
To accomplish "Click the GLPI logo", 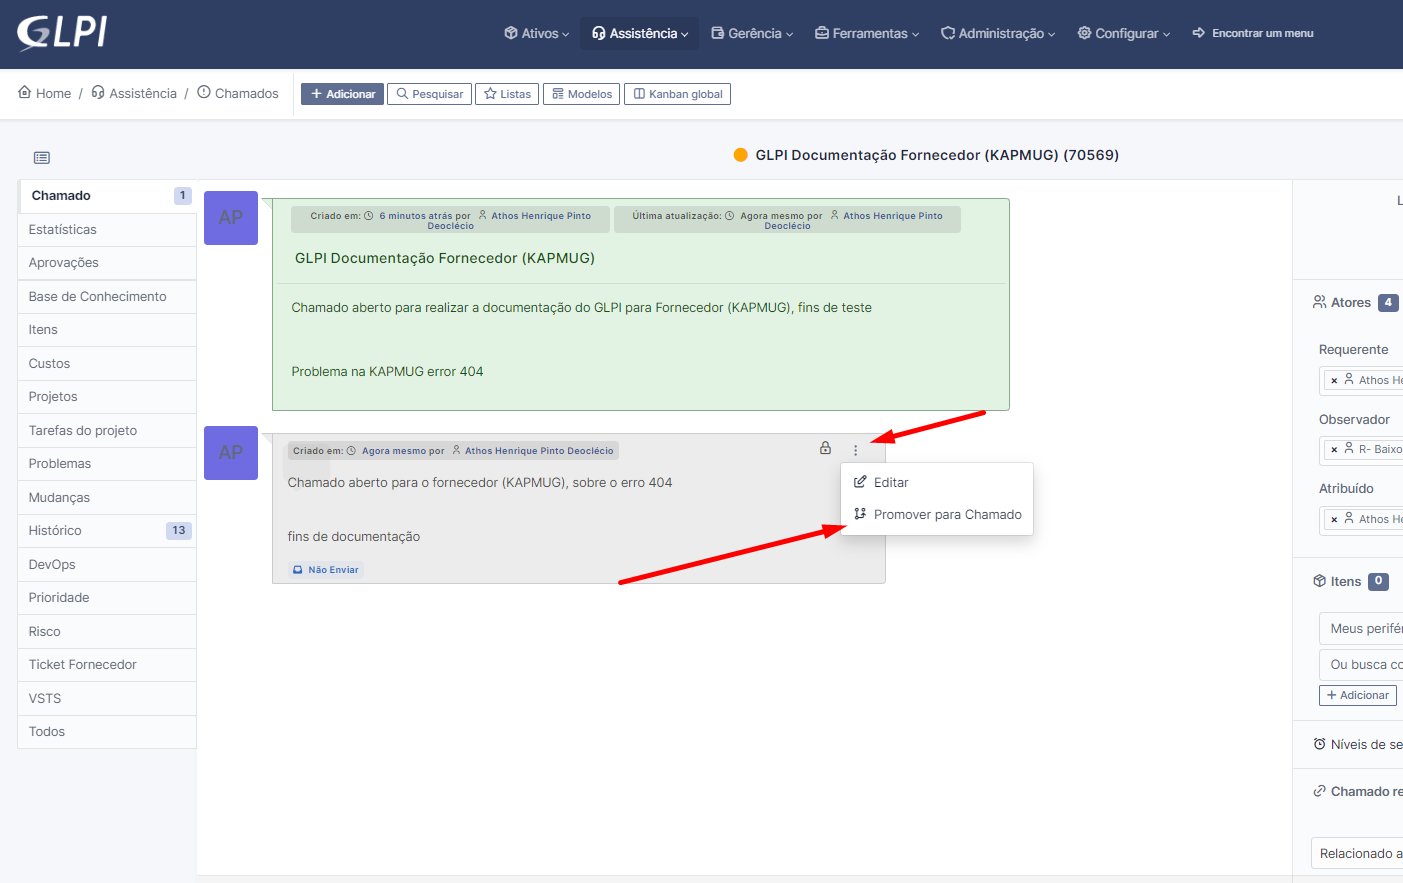I will tap(62, 33).
